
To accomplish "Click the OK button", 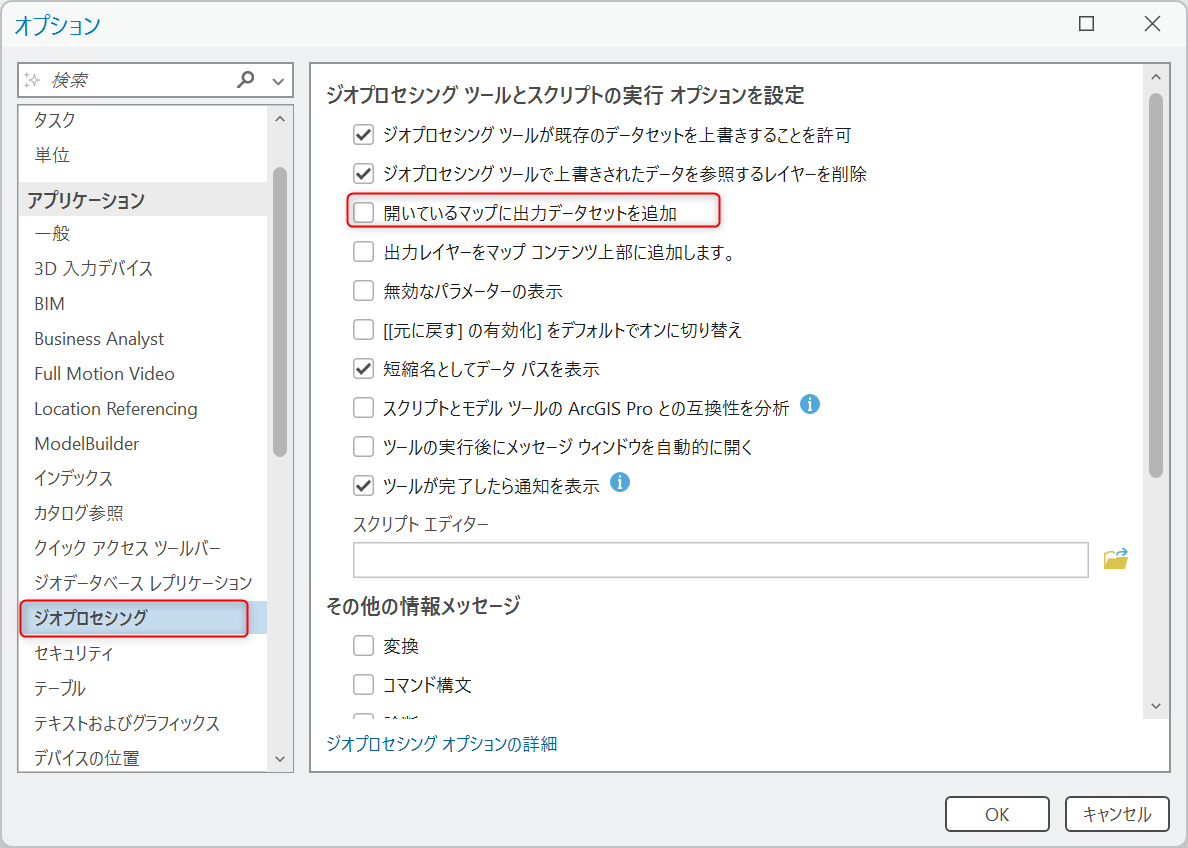I will pyautogui.click(x=997, y=814).
